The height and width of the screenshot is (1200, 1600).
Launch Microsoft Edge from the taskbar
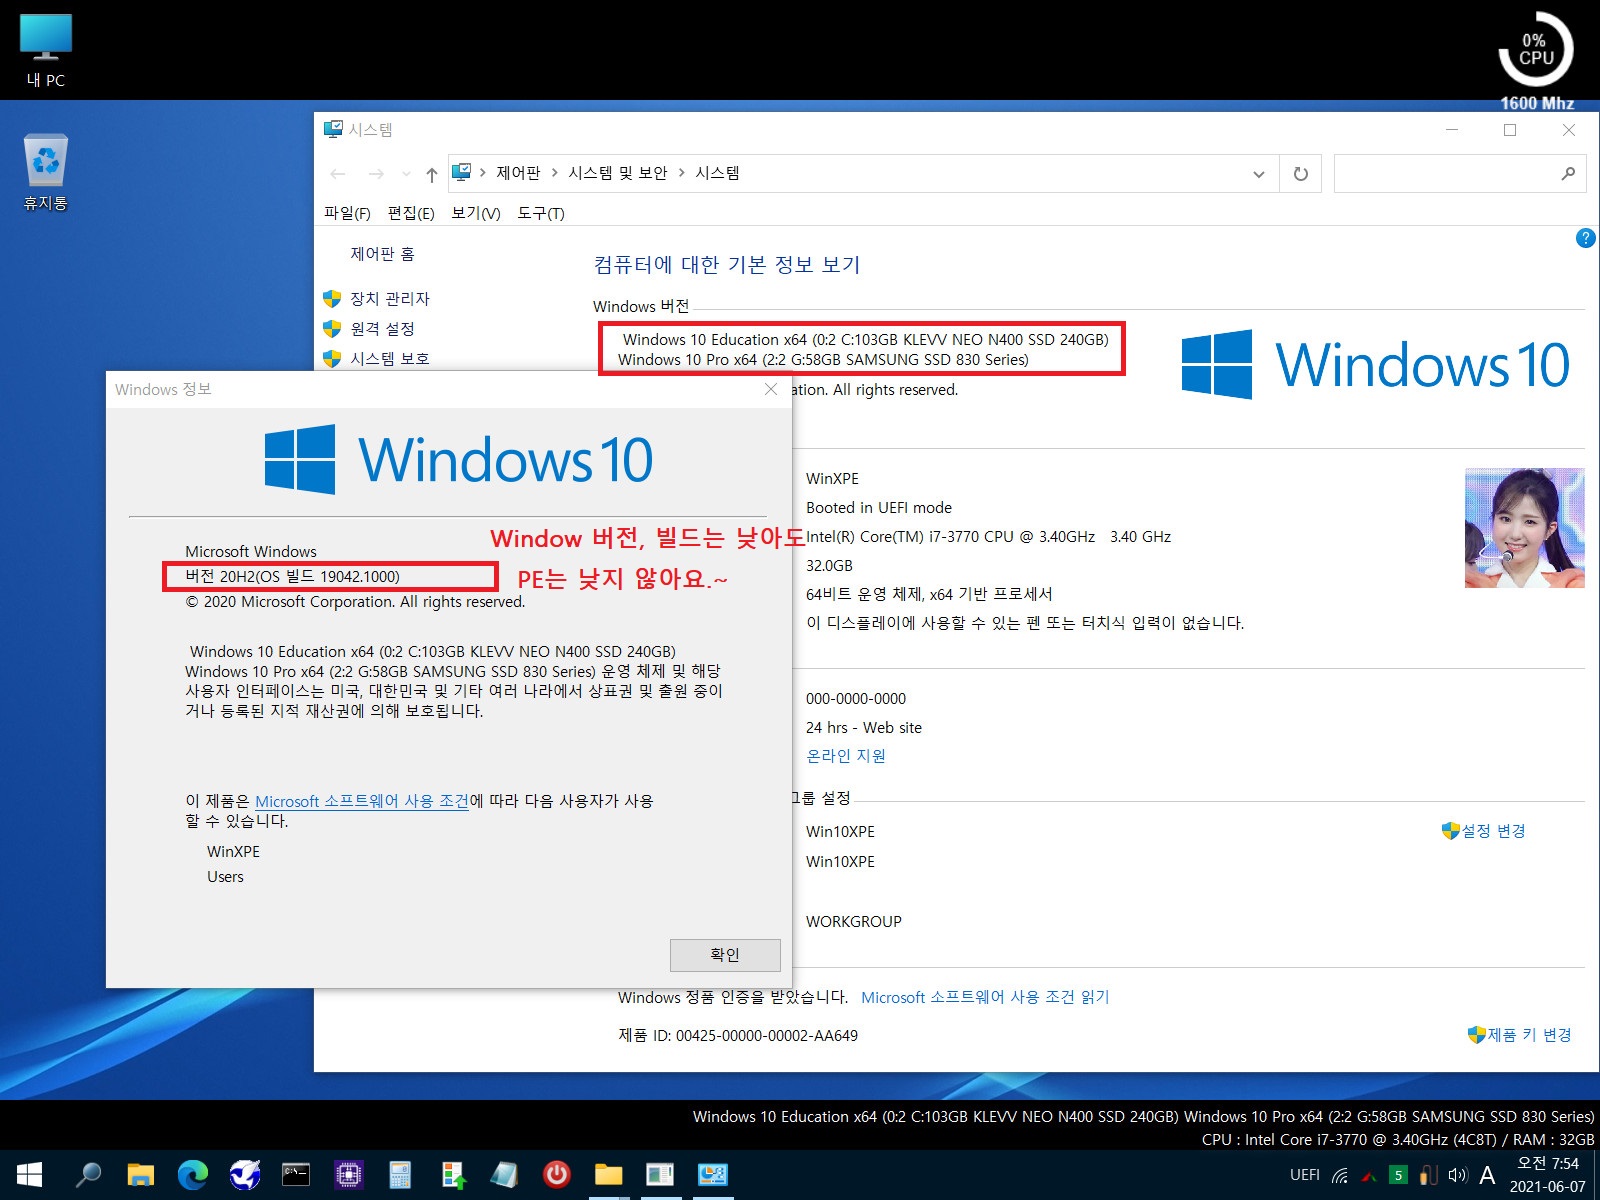coord(192,1174)
